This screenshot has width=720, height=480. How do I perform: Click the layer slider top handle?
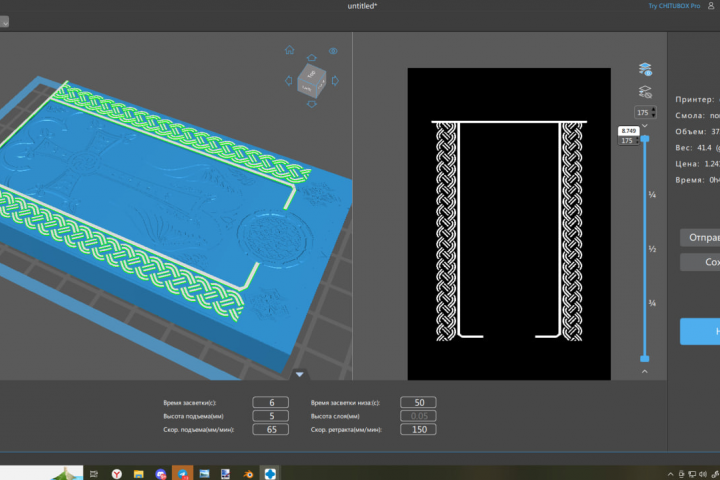tap(645, 139)
